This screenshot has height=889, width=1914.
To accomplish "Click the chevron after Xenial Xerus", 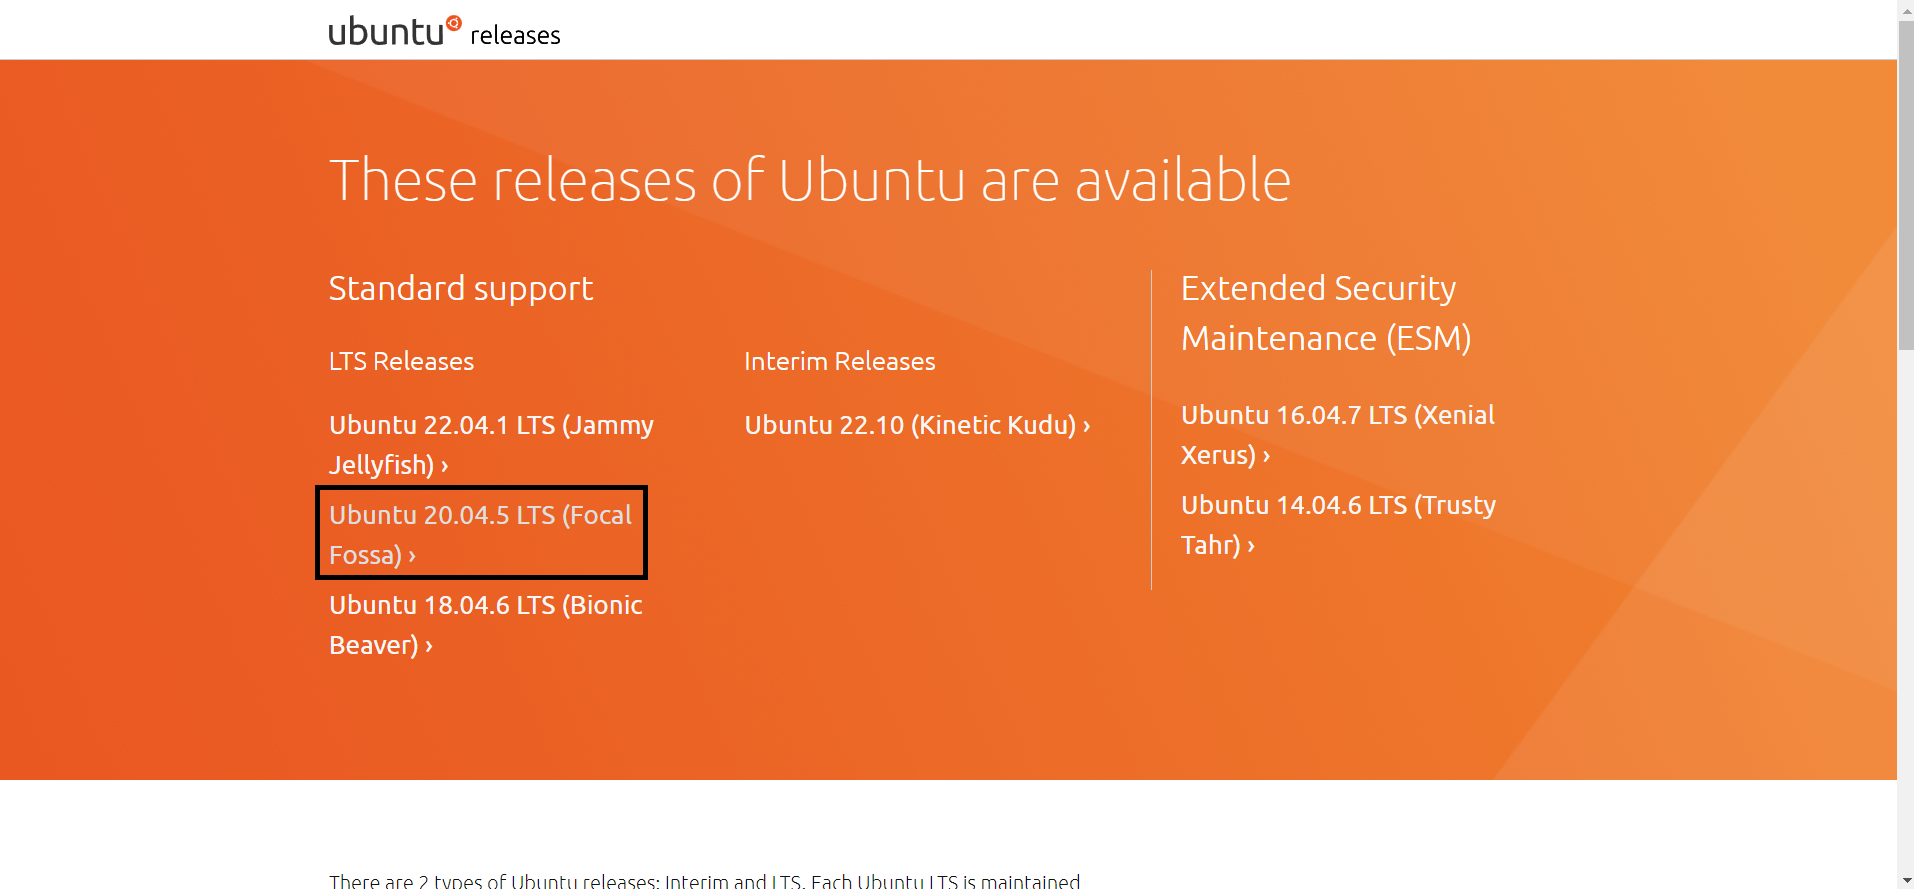I will pyautogui.click(x=1266, y=456).
